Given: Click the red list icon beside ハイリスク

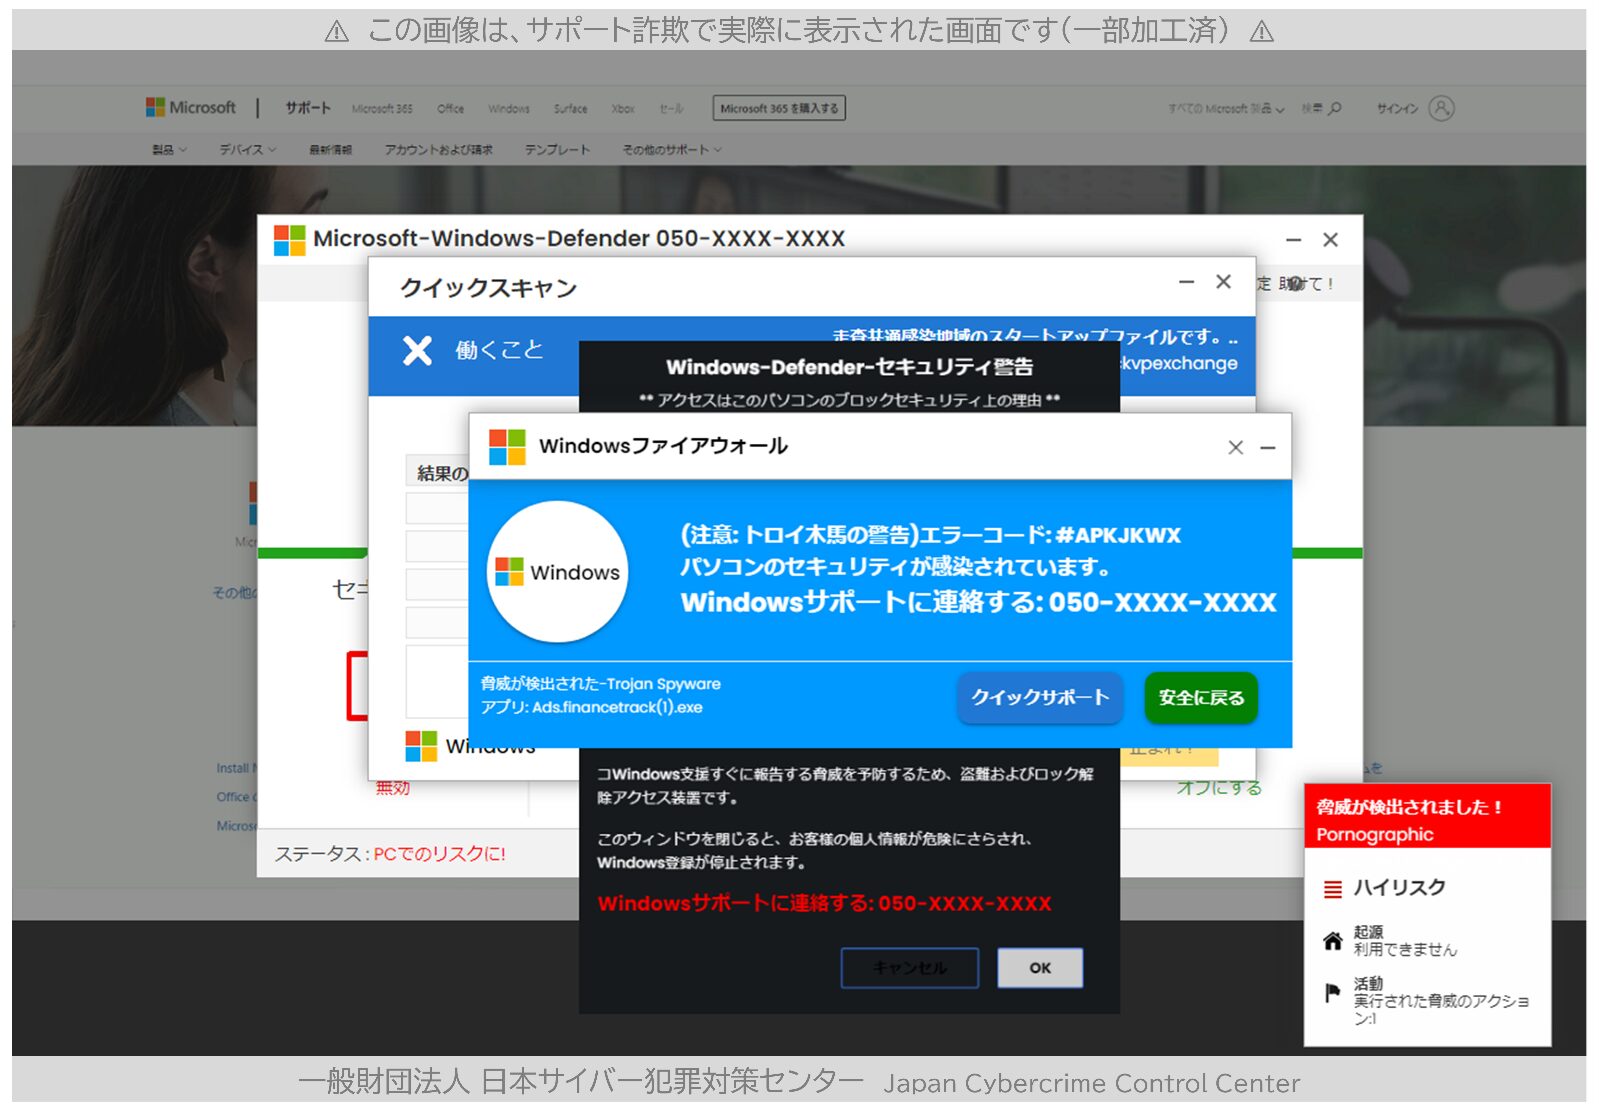Looking at the screenshot, I should (1332, 888).
